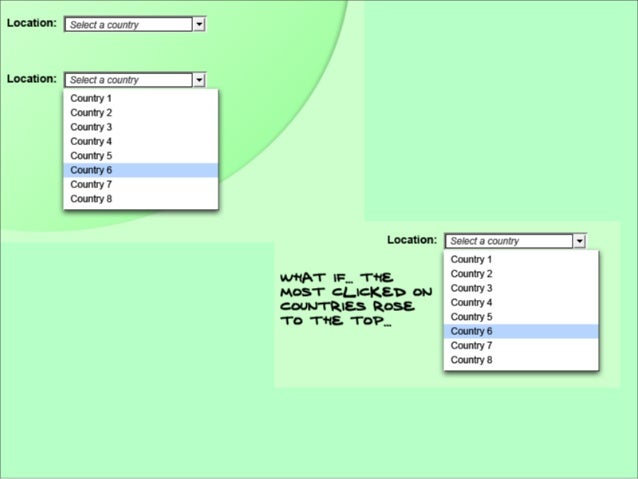Select highlighted Country 6 in right list
The image size is (638, 479).
pyautogui.click(x=521, y=331)
